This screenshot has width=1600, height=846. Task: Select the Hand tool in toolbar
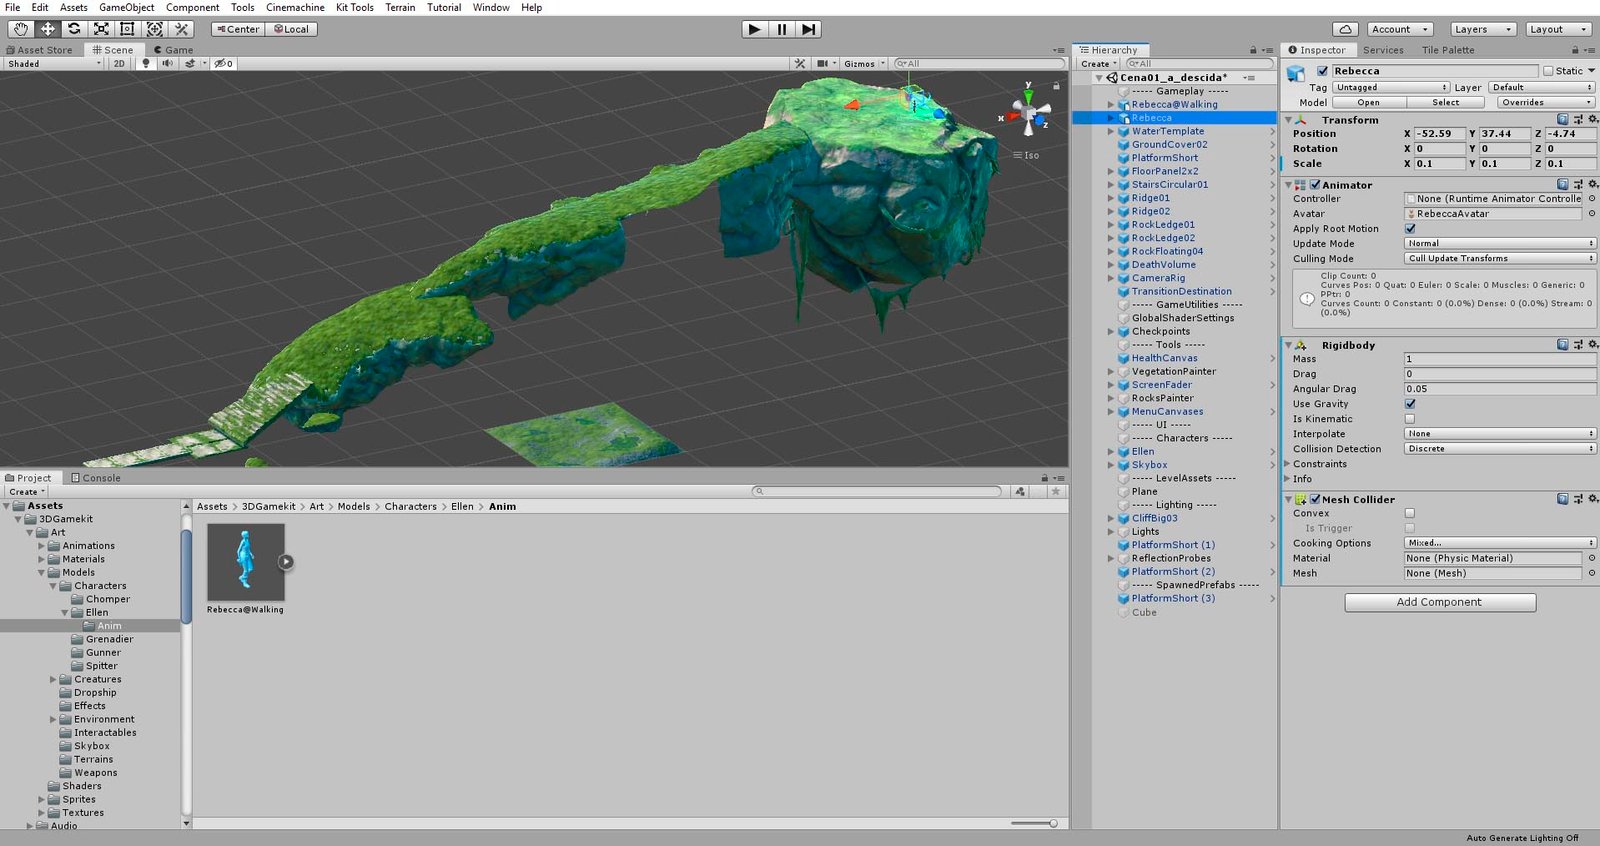(x=20, y=29)
